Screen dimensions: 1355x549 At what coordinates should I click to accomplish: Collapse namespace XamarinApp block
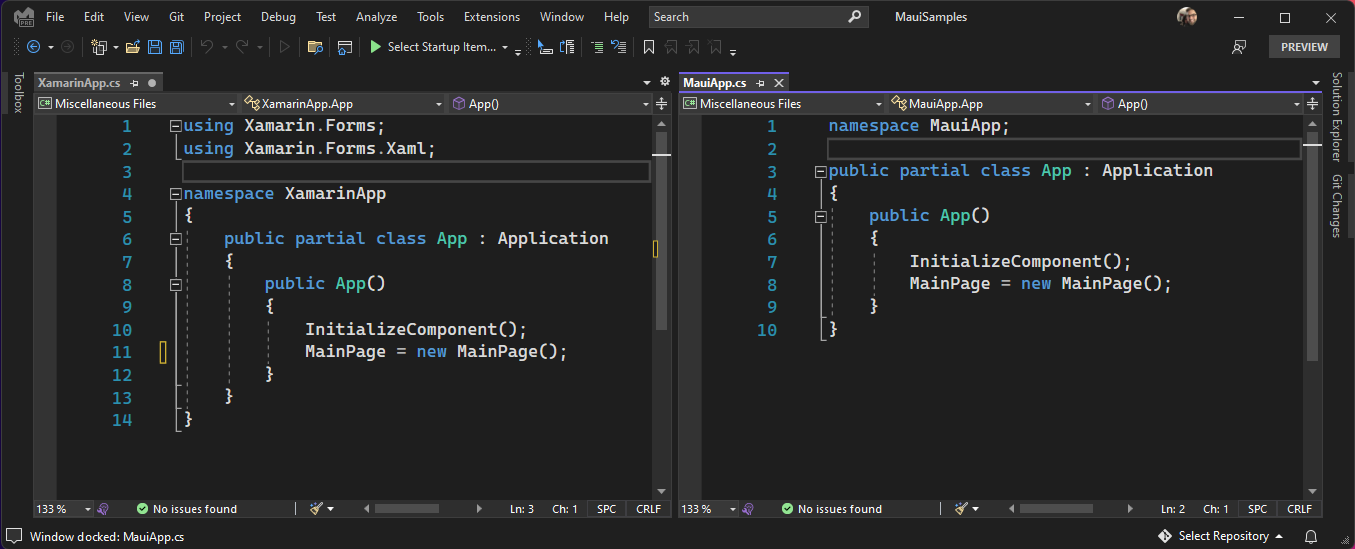coord(176,194)
